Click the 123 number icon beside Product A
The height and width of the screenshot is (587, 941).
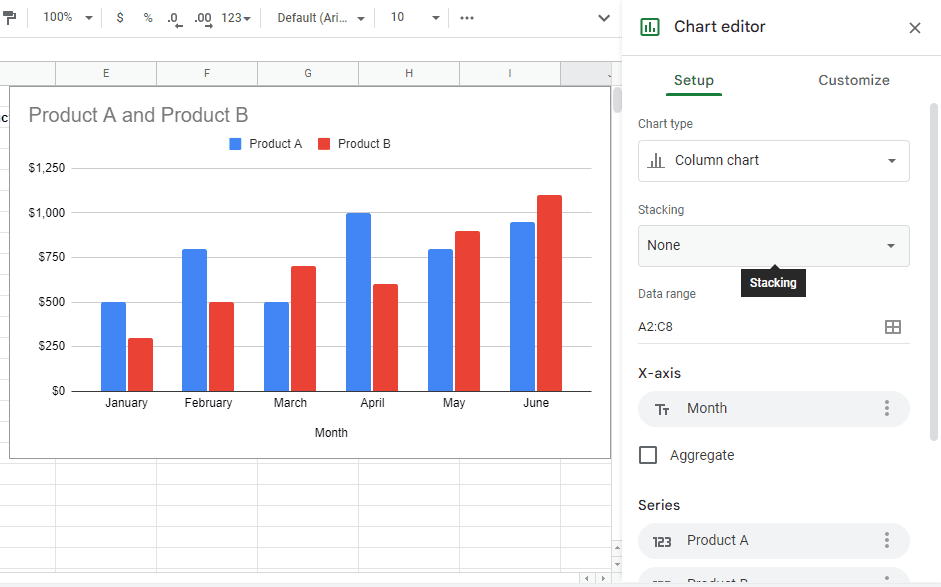662,541
